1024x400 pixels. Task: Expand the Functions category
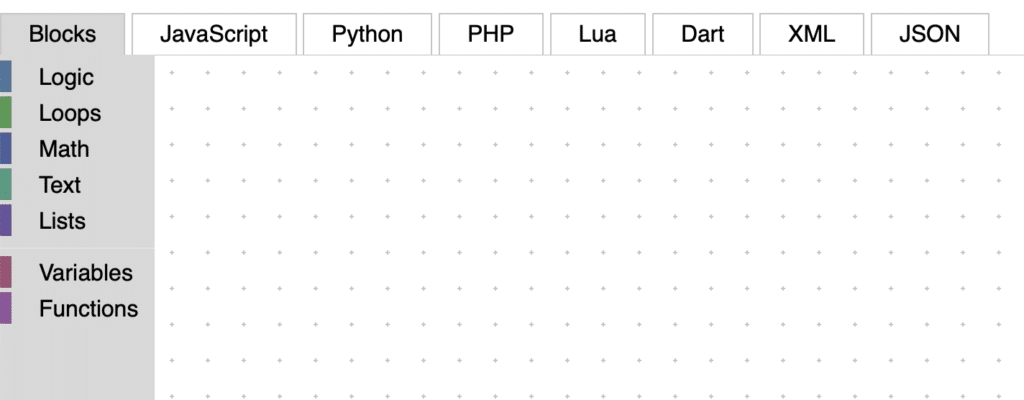pos(88,308)
